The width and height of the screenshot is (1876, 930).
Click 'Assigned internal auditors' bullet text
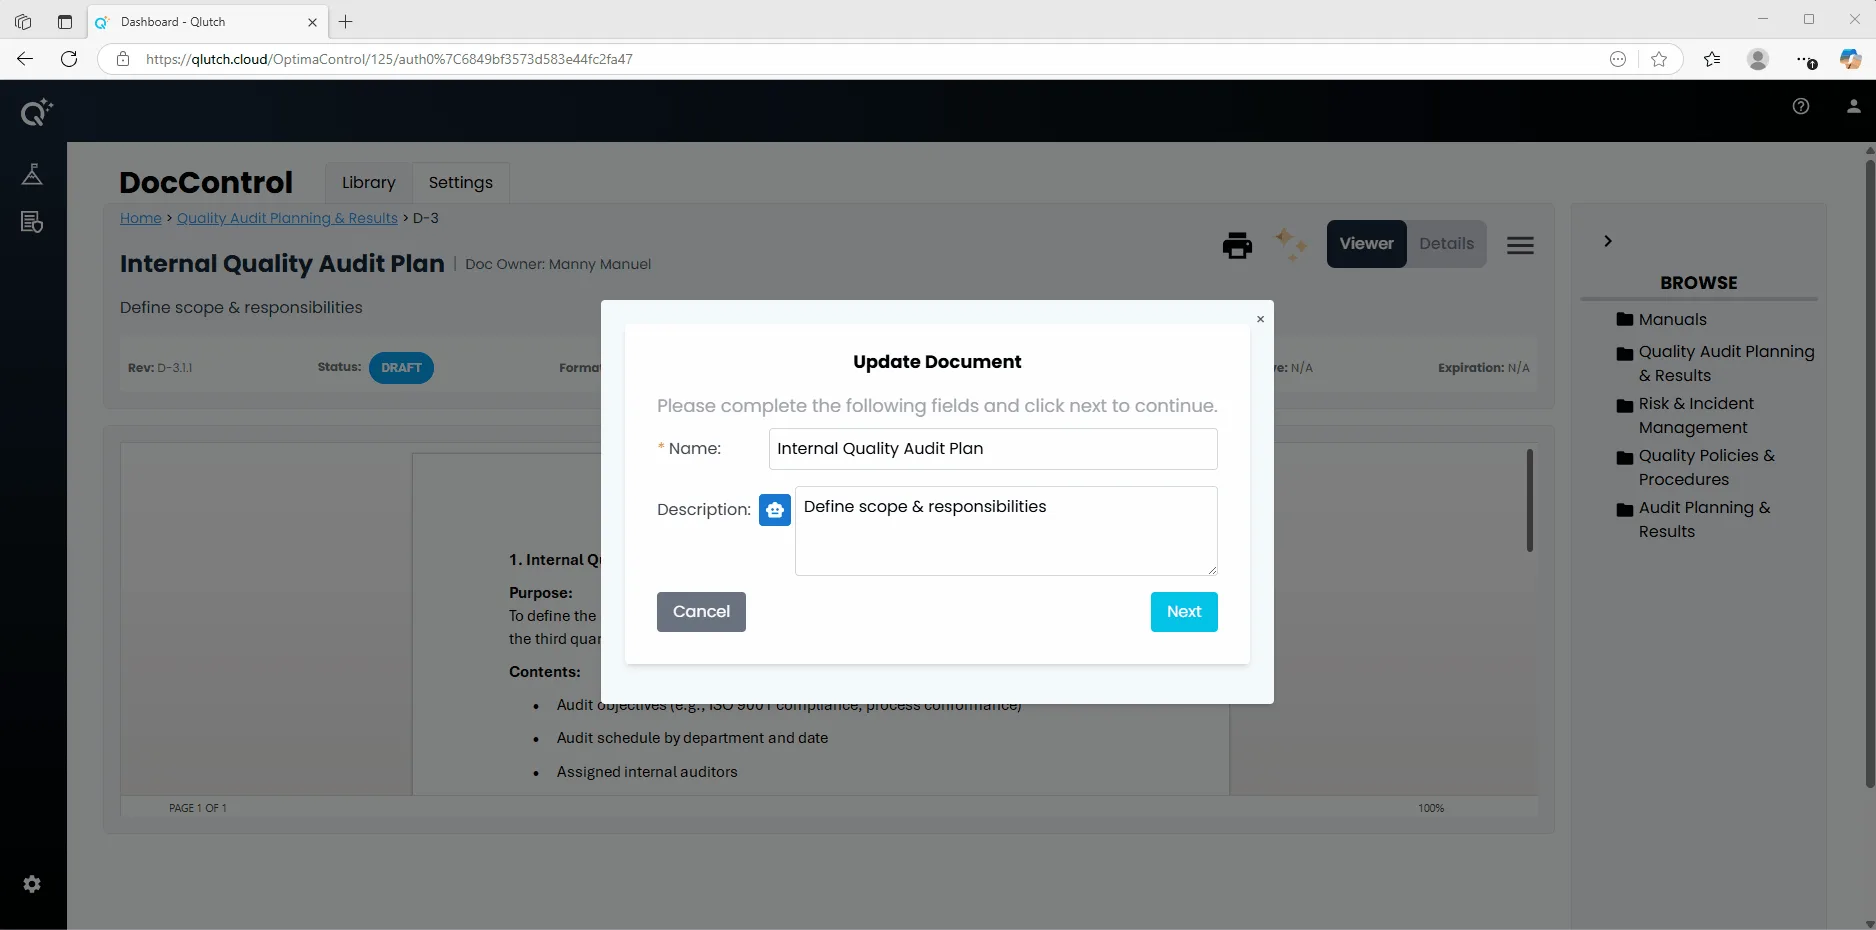tap(647, 772)
